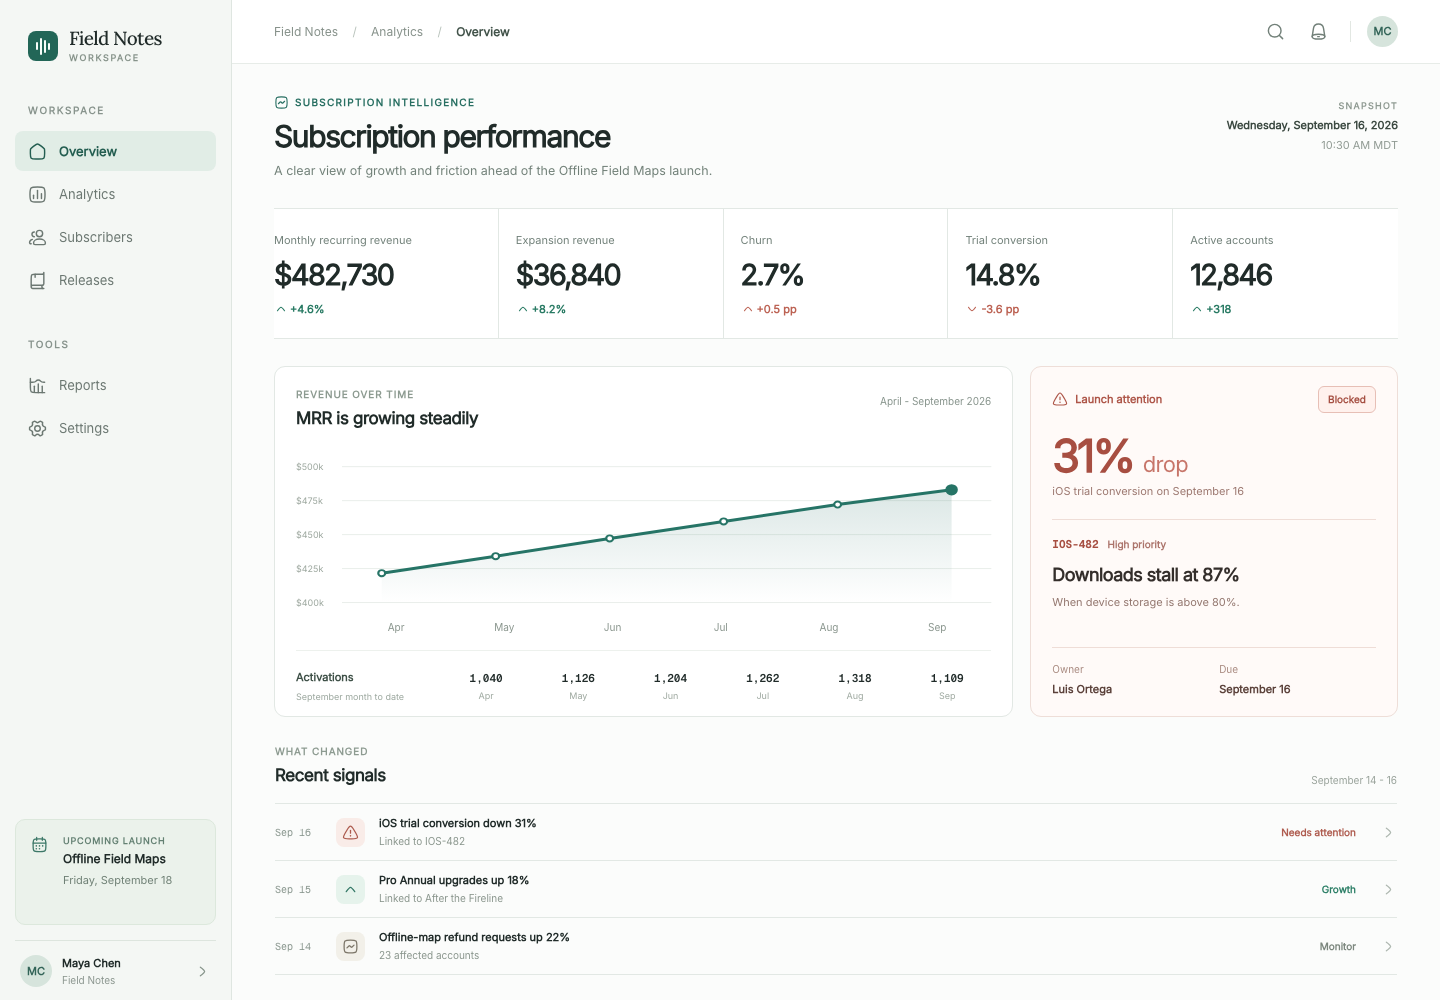Click the "Needs attention" status label
The image size is (1440, 1000).
pyautogui.click(x=1318, y=833)
